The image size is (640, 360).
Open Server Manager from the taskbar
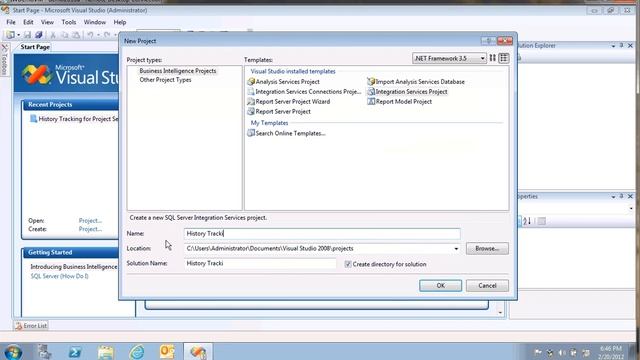coord(44,352)
